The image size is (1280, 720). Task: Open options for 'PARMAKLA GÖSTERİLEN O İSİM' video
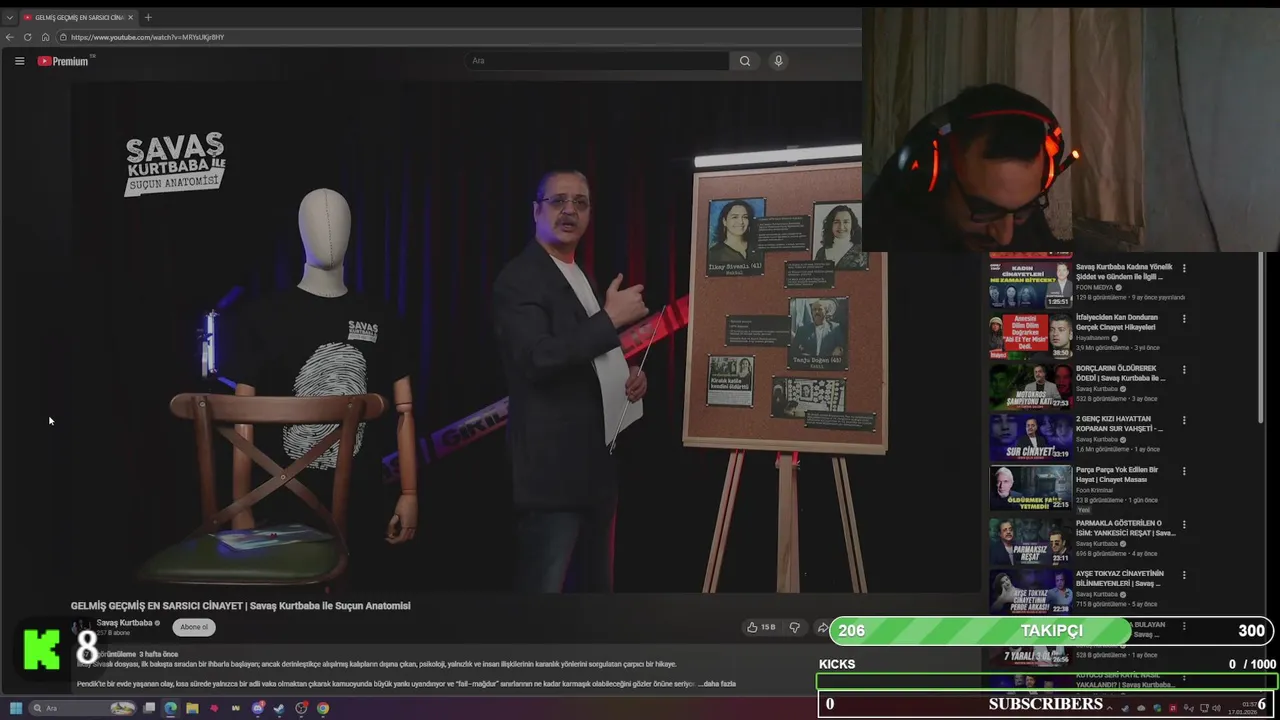point(1184,524)
